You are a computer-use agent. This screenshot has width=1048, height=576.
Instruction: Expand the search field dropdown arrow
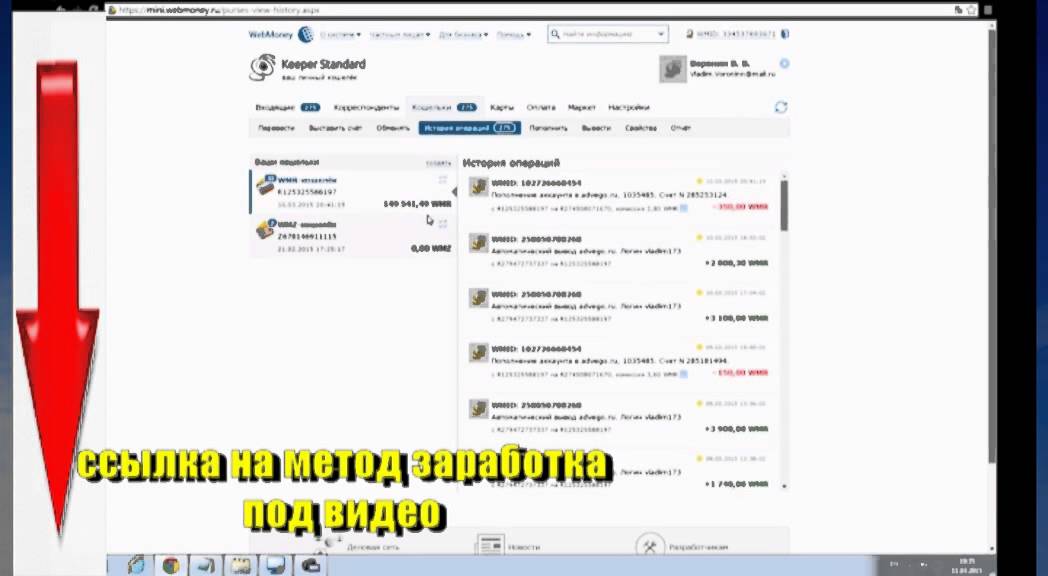point(661,34)
